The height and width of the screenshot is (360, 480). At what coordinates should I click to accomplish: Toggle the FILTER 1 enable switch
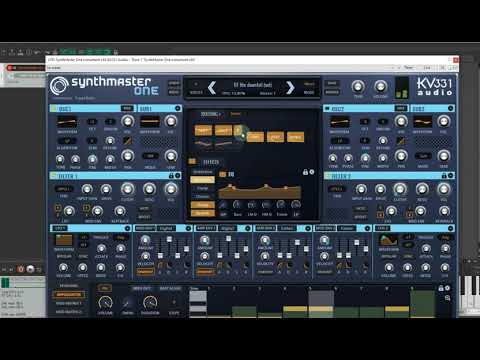(x=54, y=175)
